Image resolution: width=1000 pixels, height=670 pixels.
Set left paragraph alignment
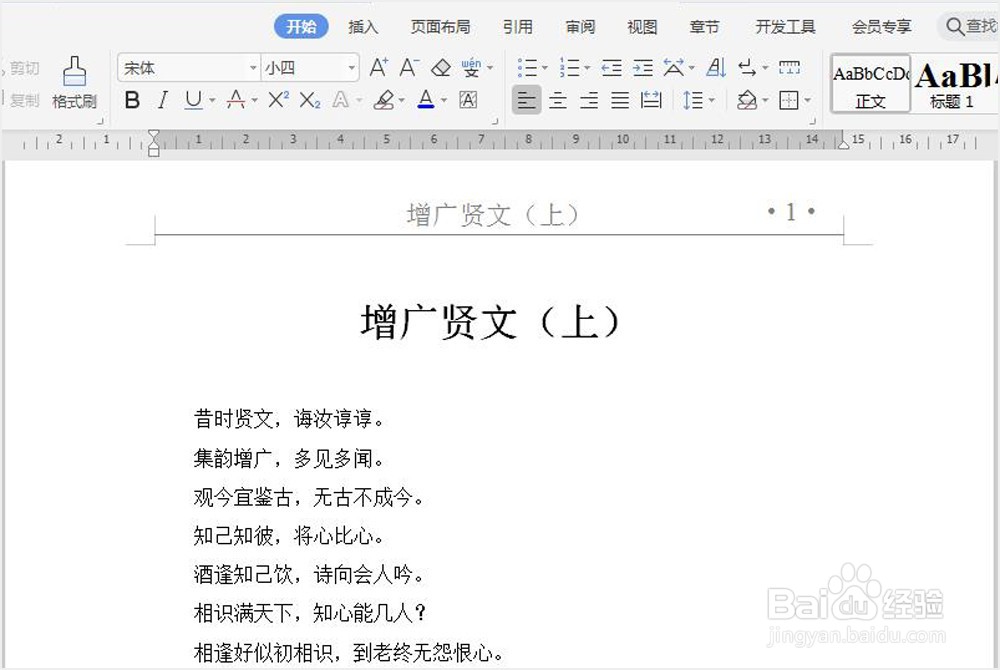[527, 100]
